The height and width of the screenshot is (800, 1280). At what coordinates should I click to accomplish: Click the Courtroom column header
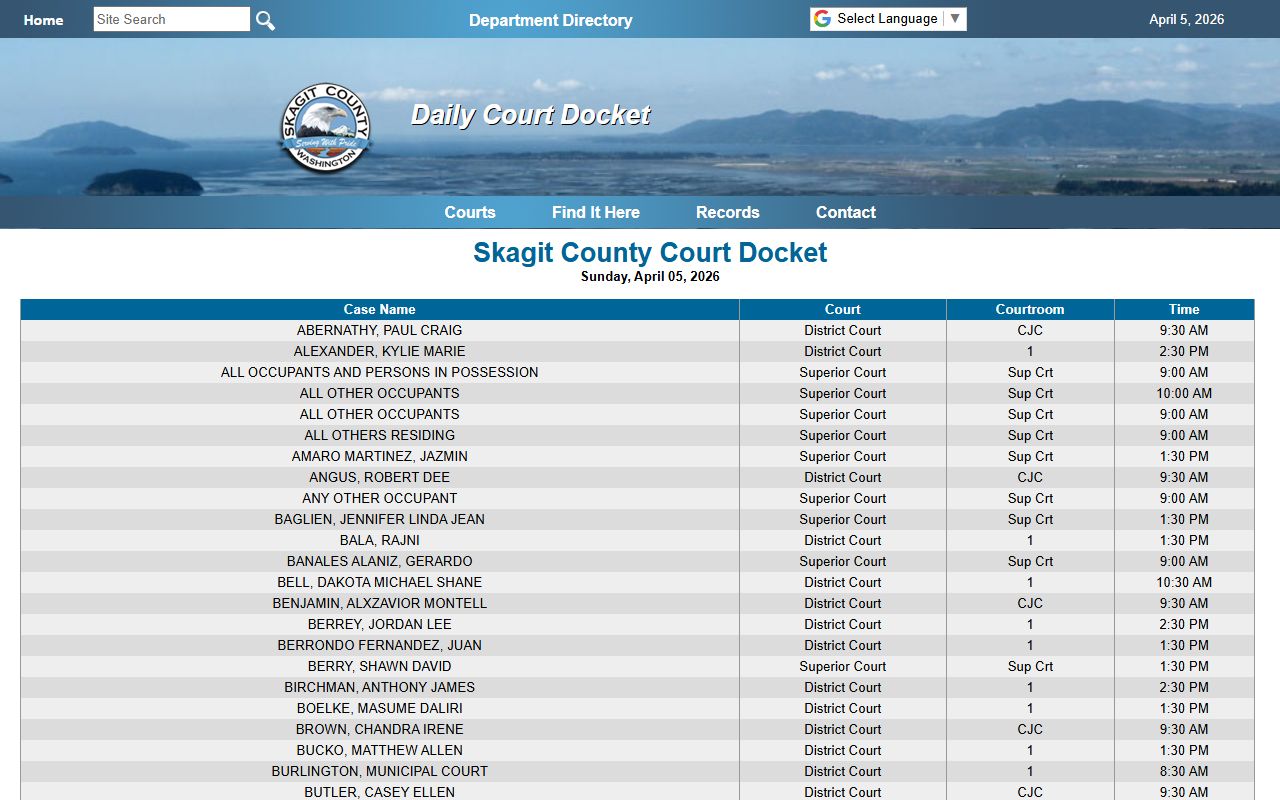pyautogui.click(x=1030, y=310)
